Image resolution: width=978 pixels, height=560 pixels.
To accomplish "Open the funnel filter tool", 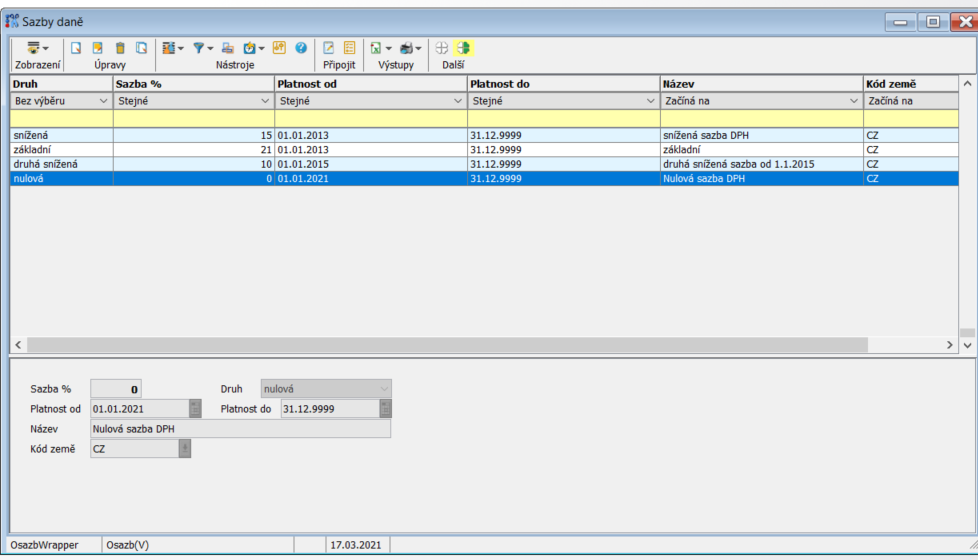I will click(200, 48).
